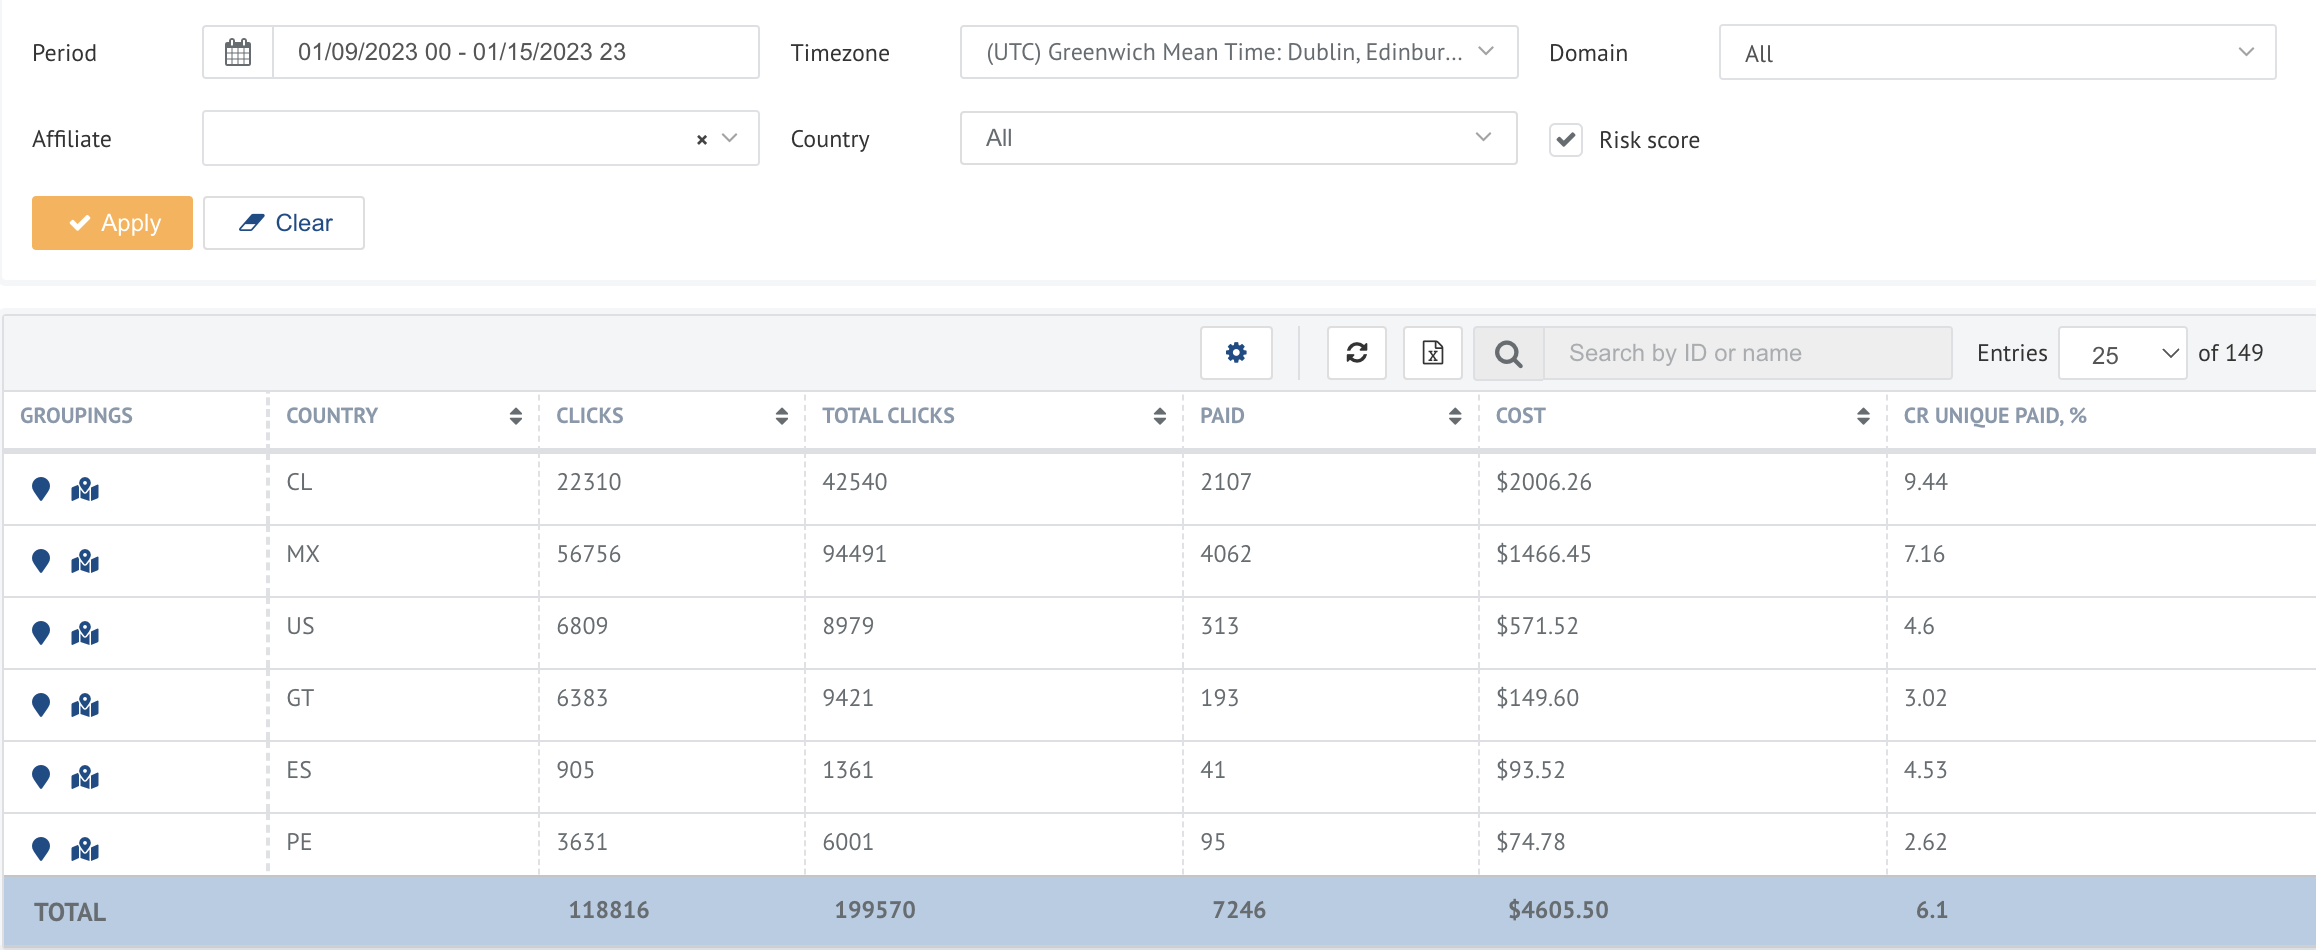Clear the Affiliate selection with the x

coord(702,139)
